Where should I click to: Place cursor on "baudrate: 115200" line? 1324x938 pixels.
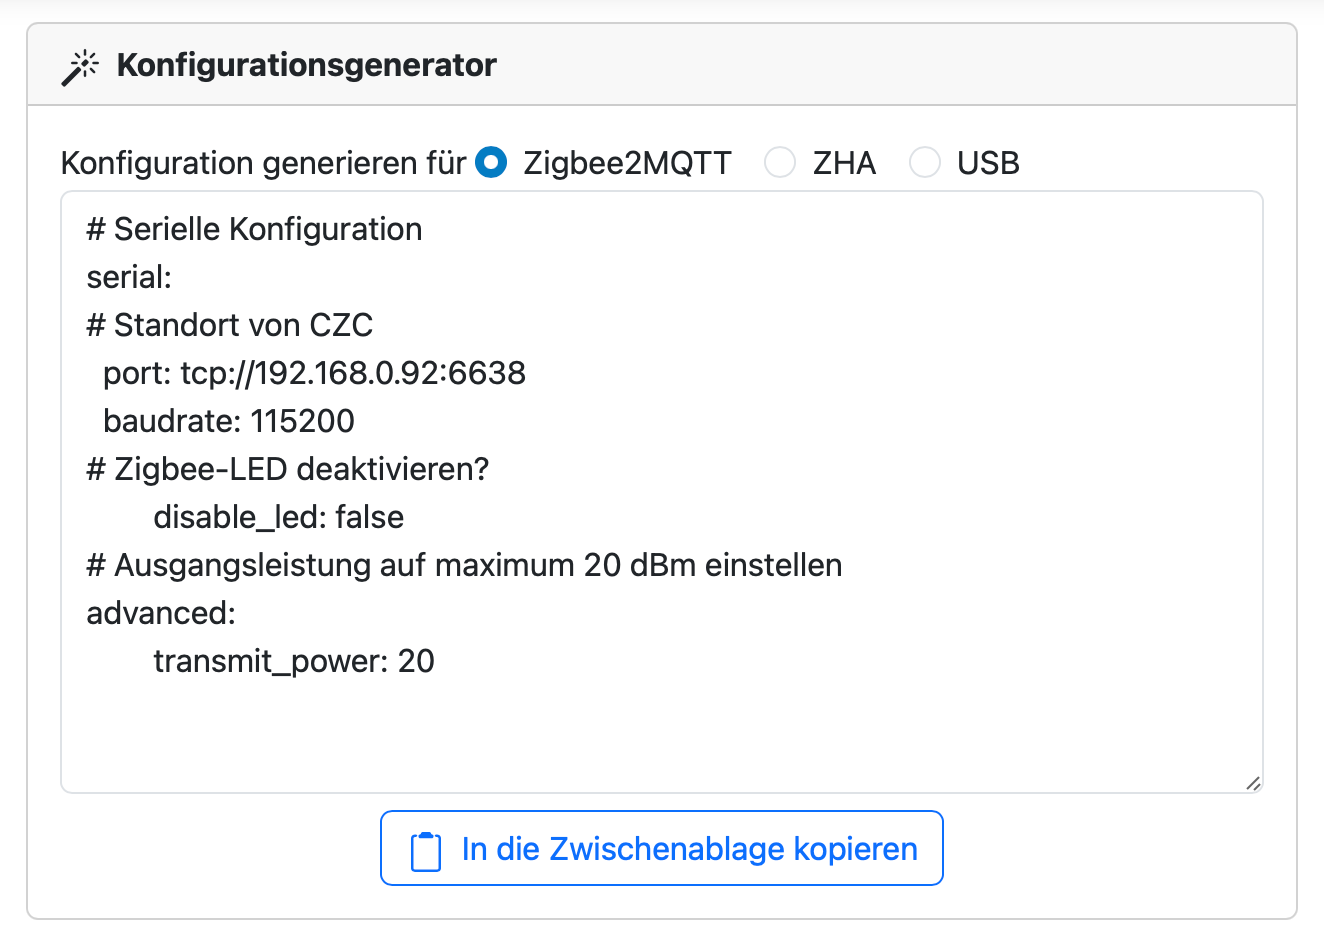pyautogui.click(x=228, y=421)
